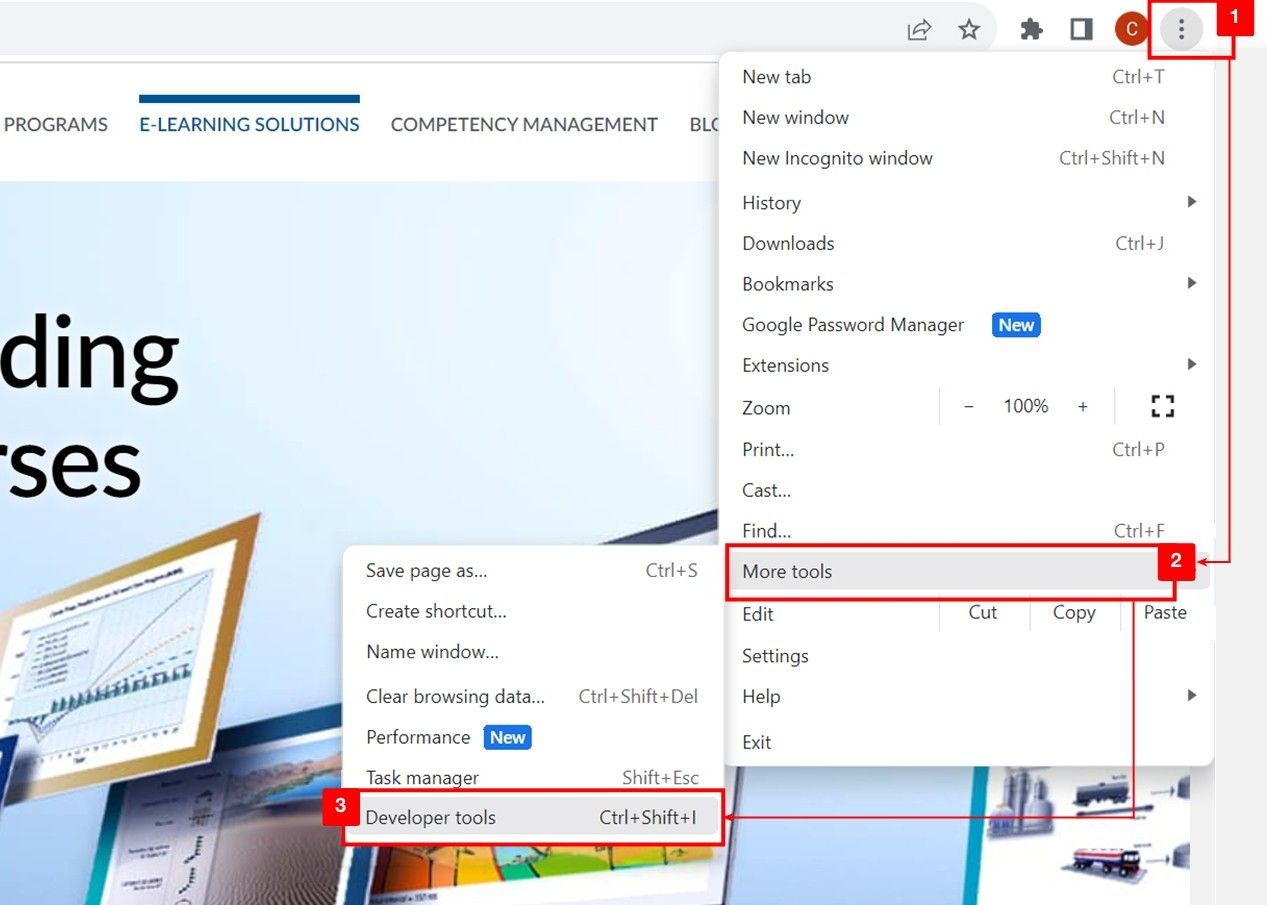Screen dimensions: 1267x905
Task: Choose Exit to close Chrome
Action: (966, 742)
